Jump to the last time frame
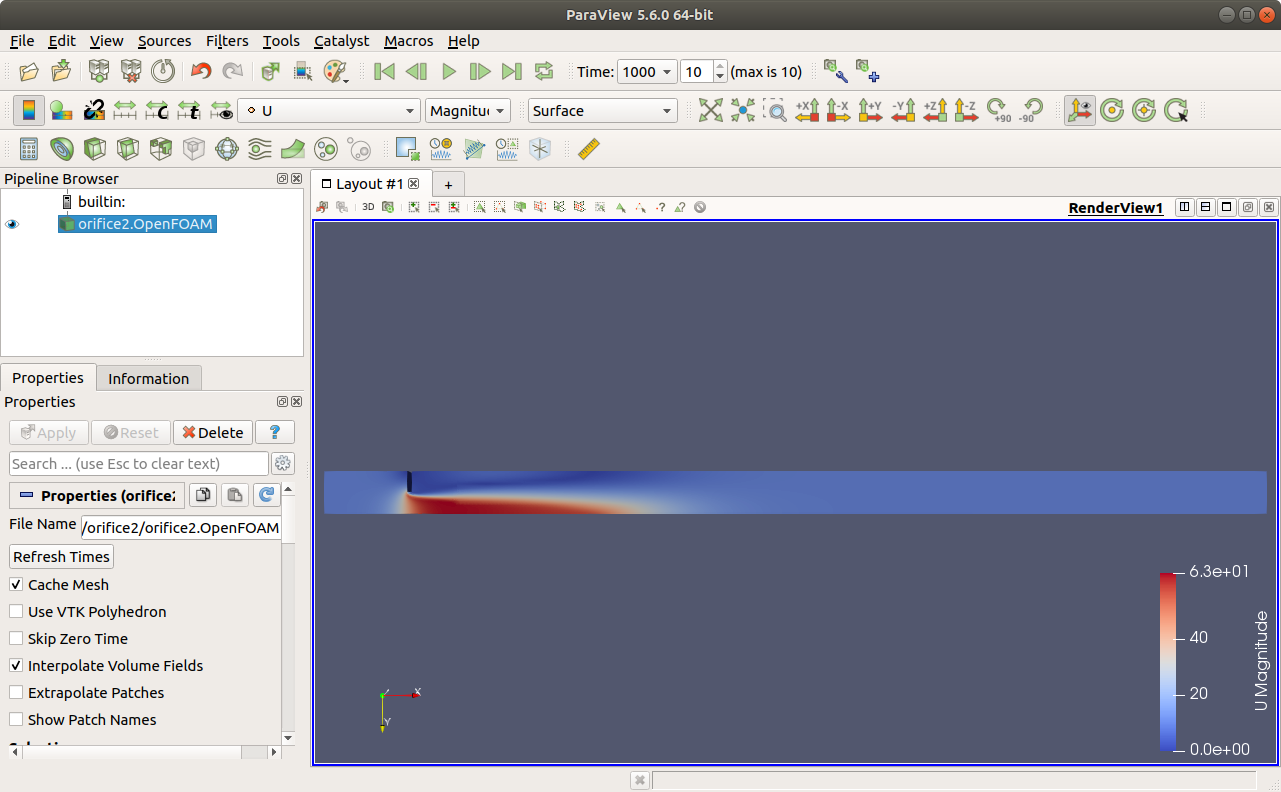 tap(512, 71)
